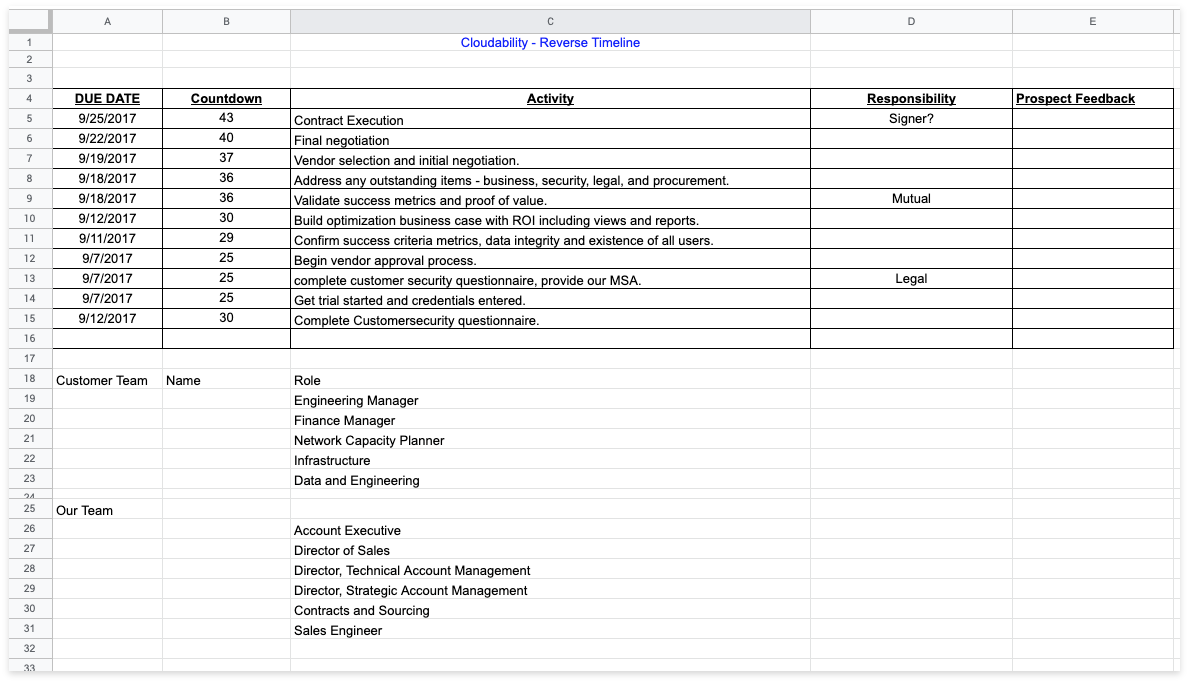Click the countdown cell showing 43

pos(226,118)
